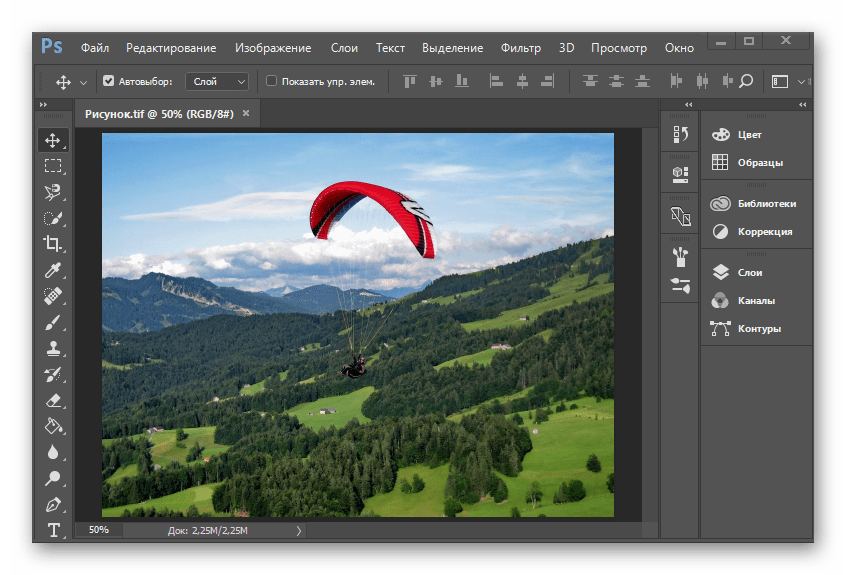Open the 3D menu

click(x=566, y=48)
